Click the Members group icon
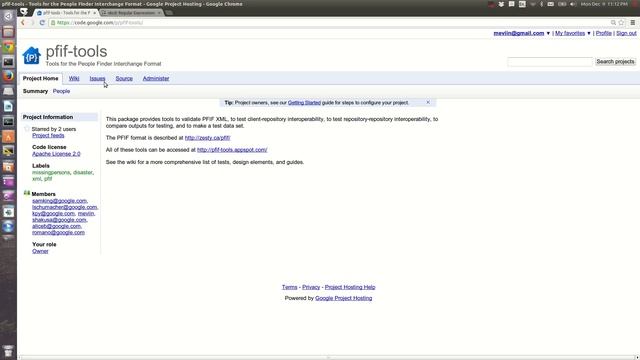Viewport: 640px width, 360px height. 27,193
